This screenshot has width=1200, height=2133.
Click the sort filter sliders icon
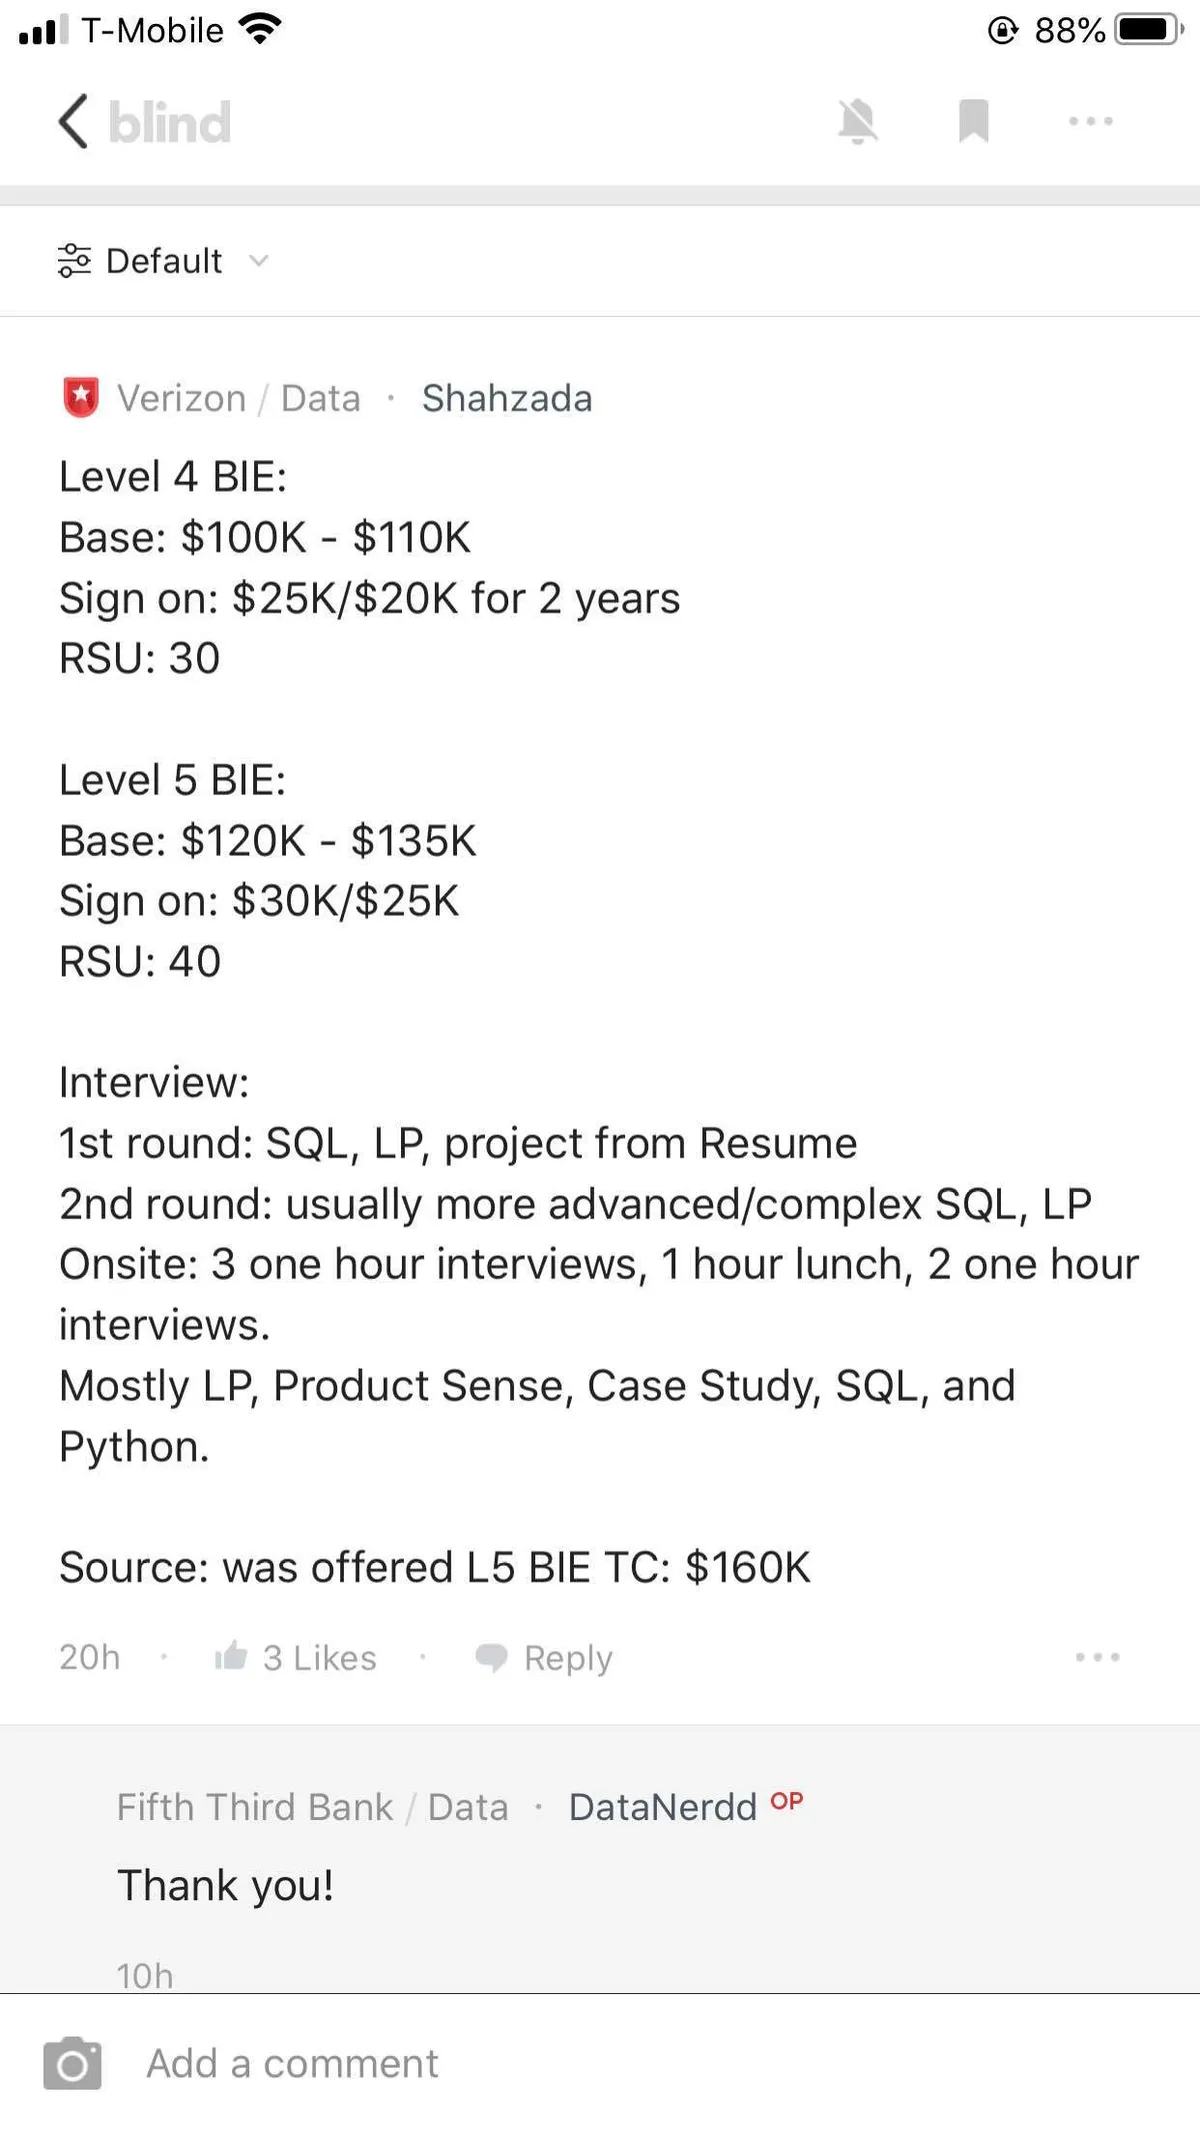click(74, 261)
